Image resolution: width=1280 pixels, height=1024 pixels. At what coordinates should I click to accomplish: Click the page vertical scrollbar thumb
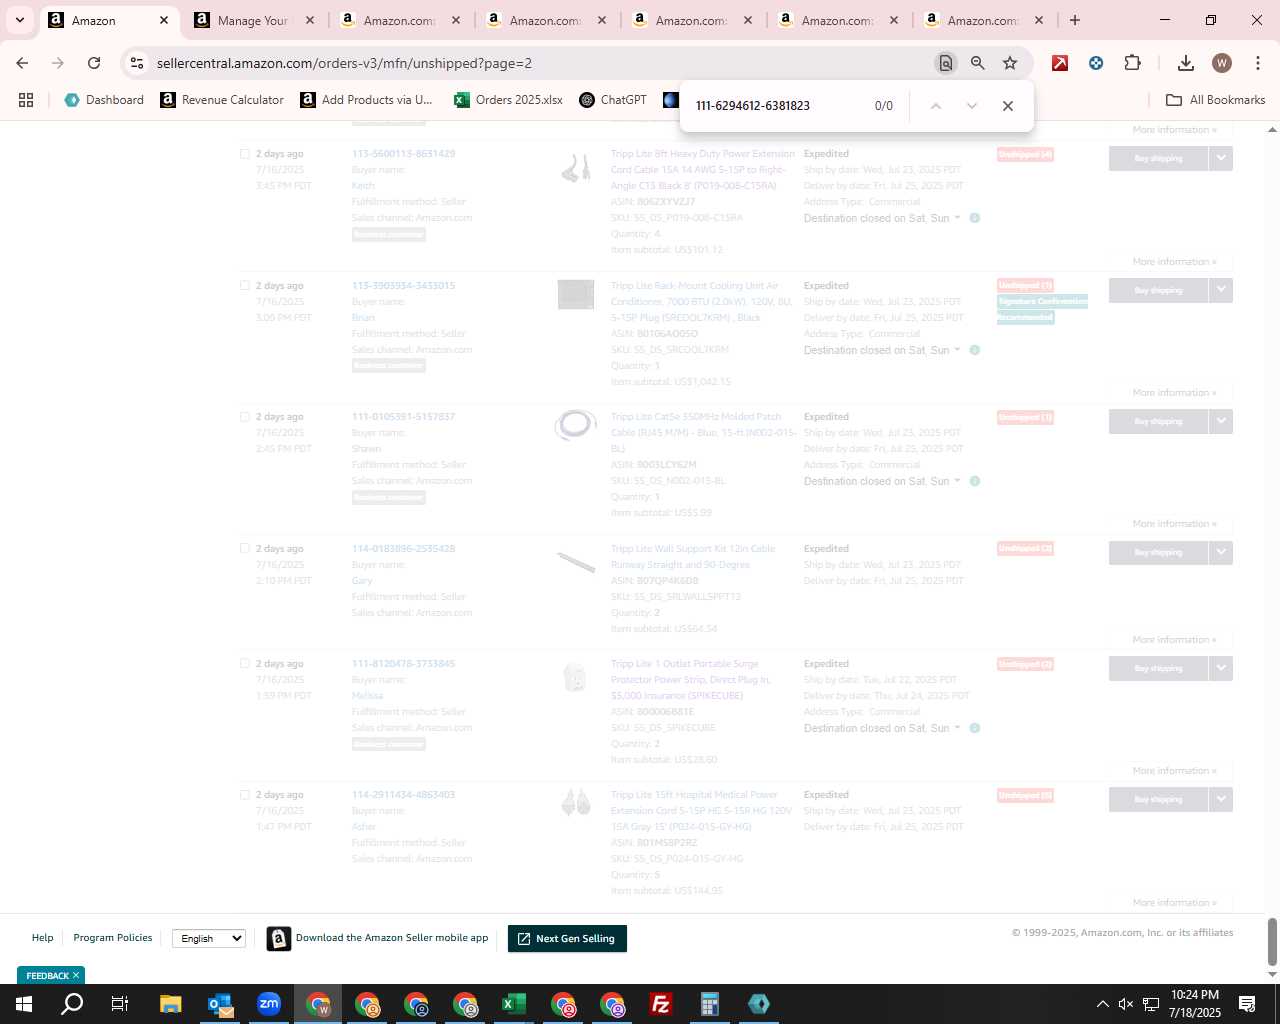1272,942
